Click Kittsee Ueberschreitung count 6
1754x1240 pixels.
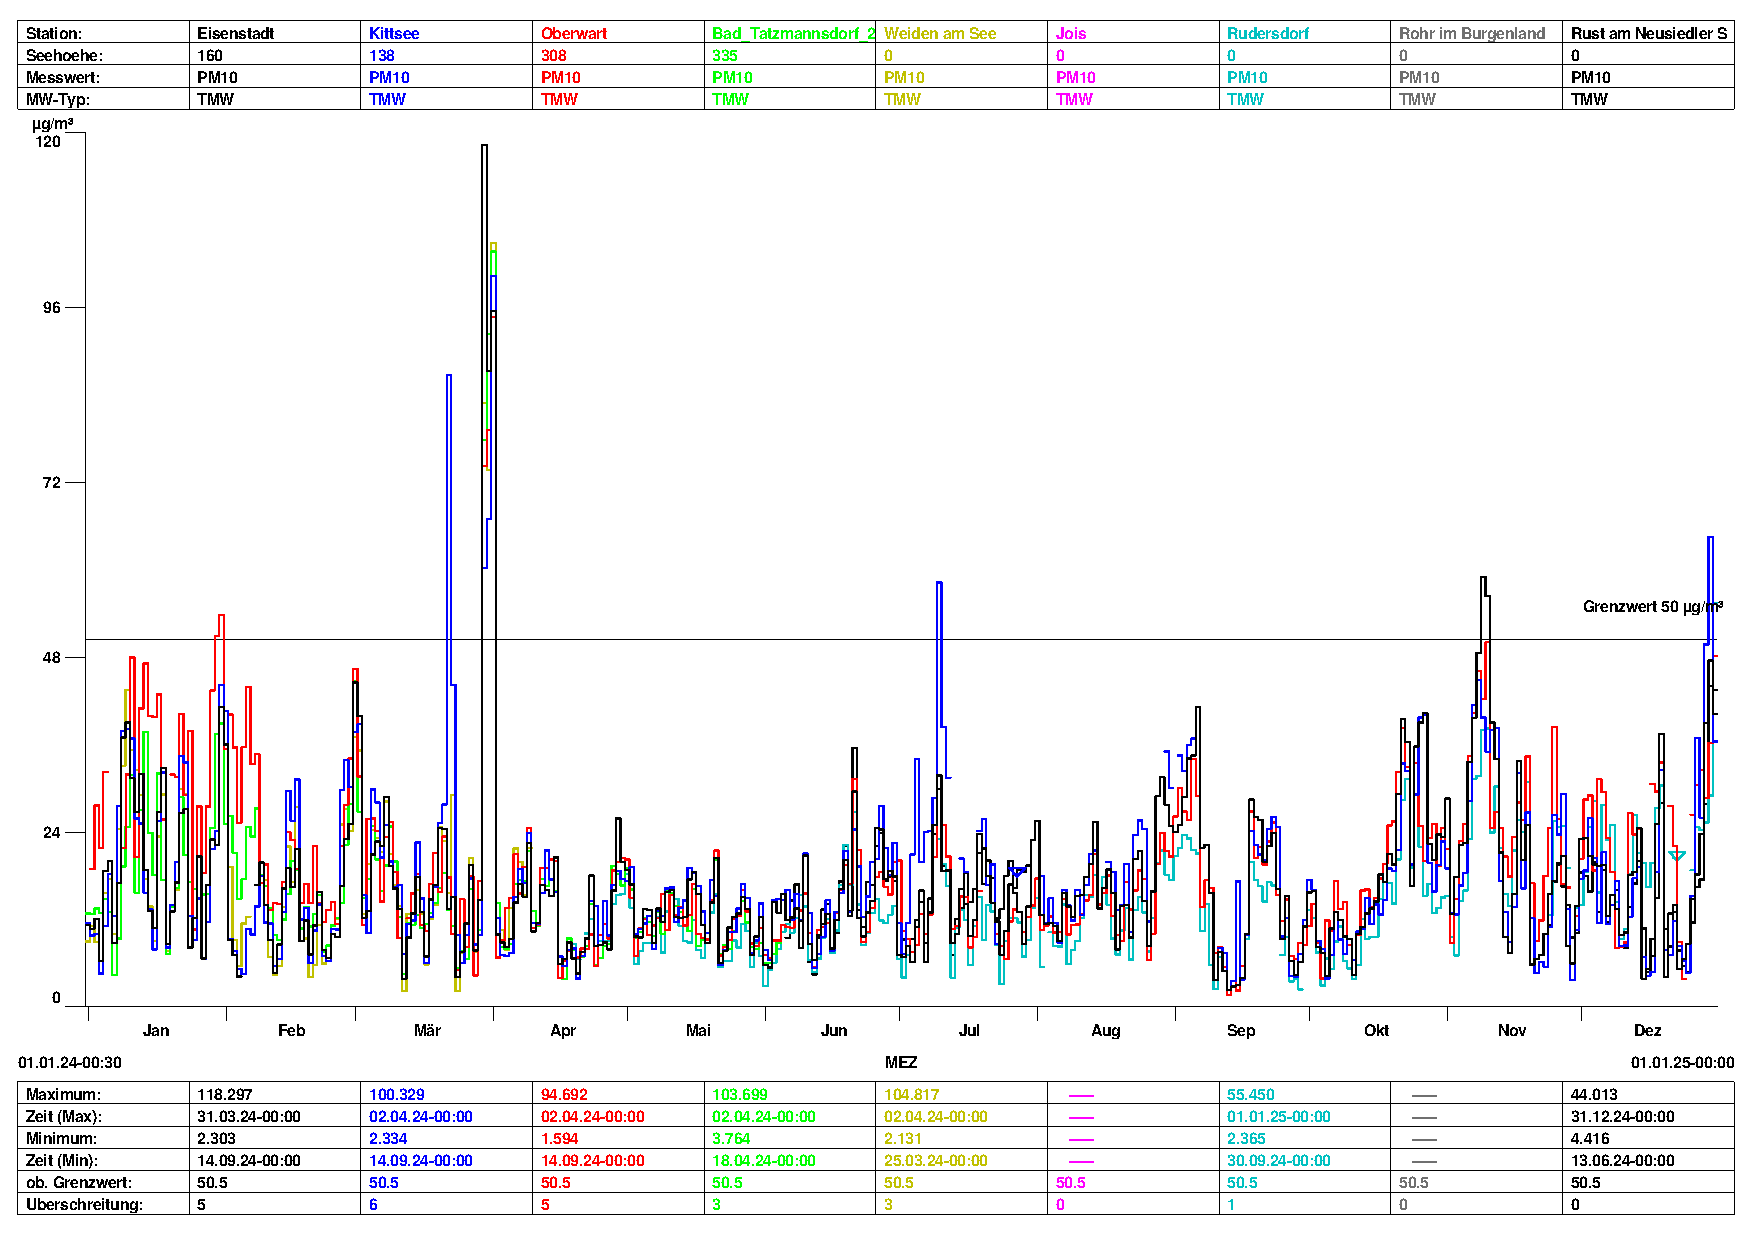coord(374,1204)
